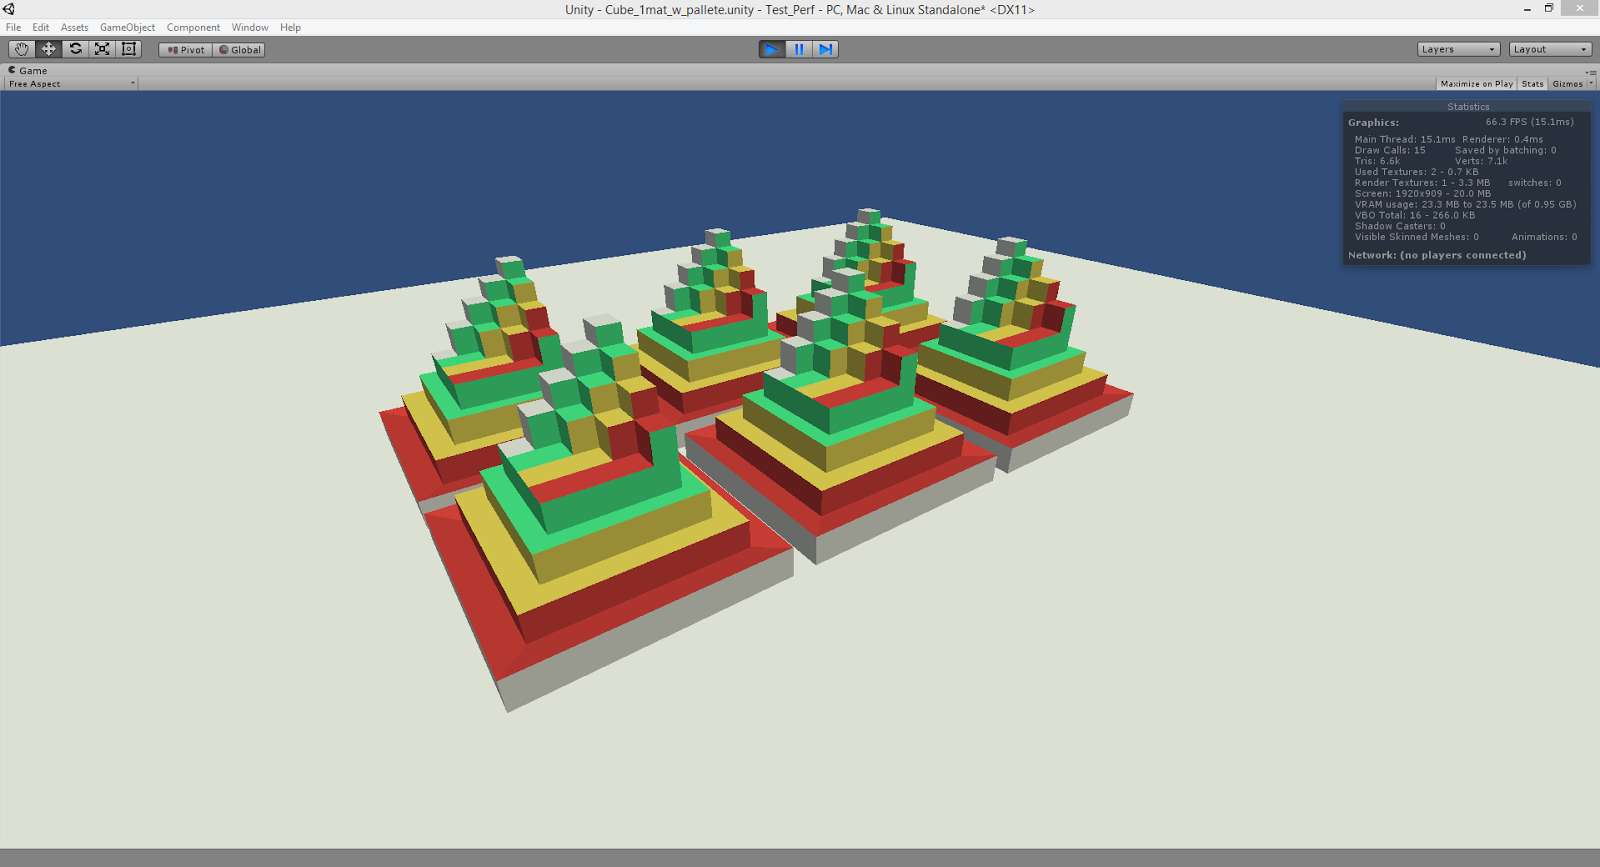
Task: Toggle the Global handle rotation button
Action: (239, 50)
